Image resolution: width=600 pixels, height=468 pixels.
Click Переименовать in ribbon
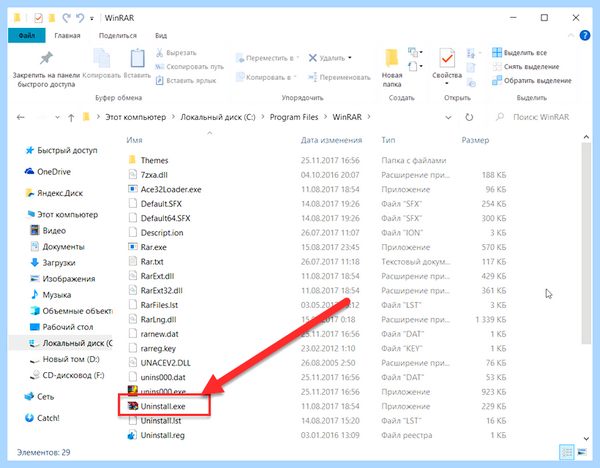click(x=339, y=77)
